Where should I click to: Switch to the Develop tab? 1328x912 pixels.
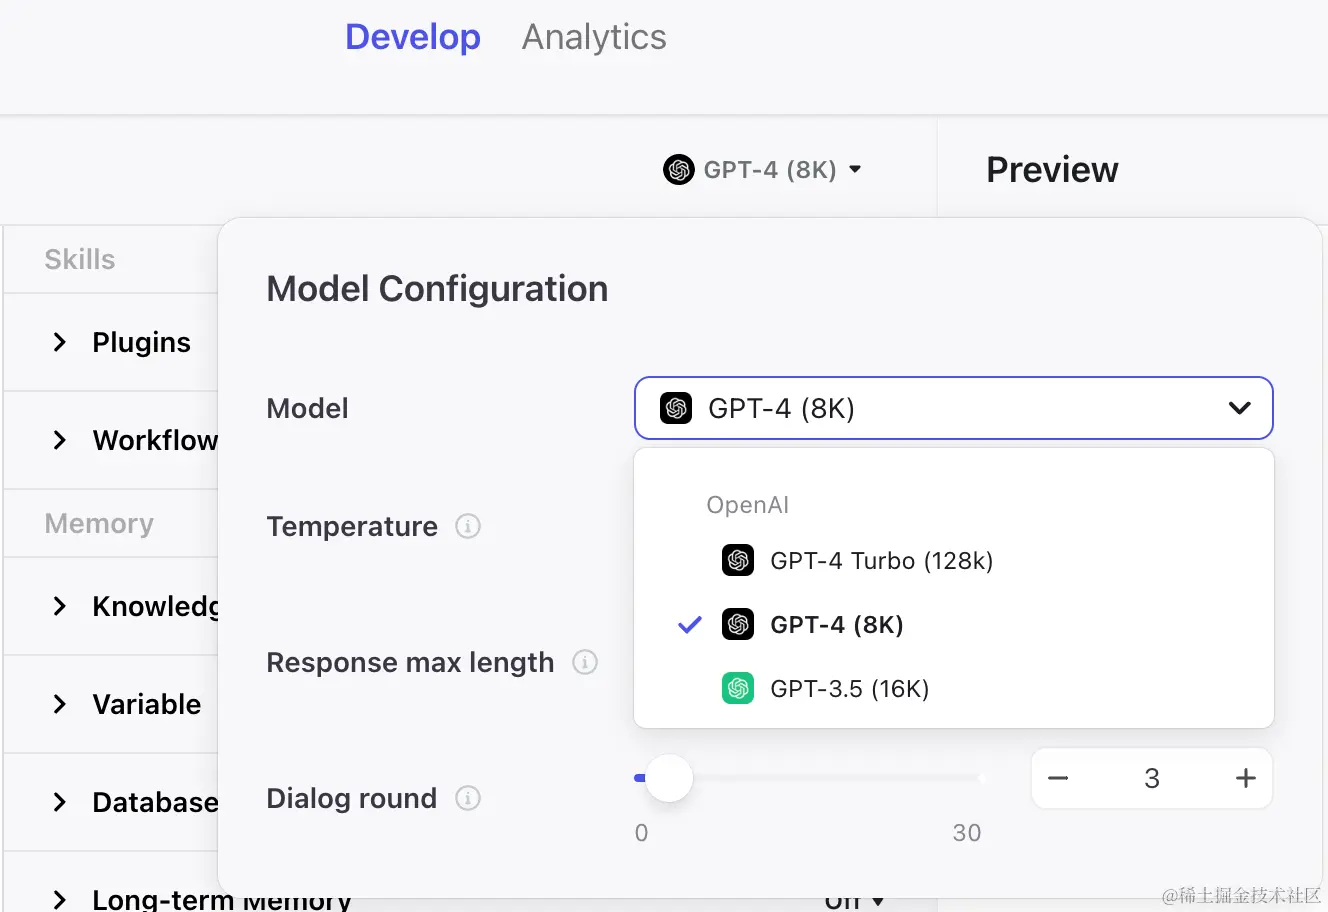pyautogui.click(x=413, y=37)
